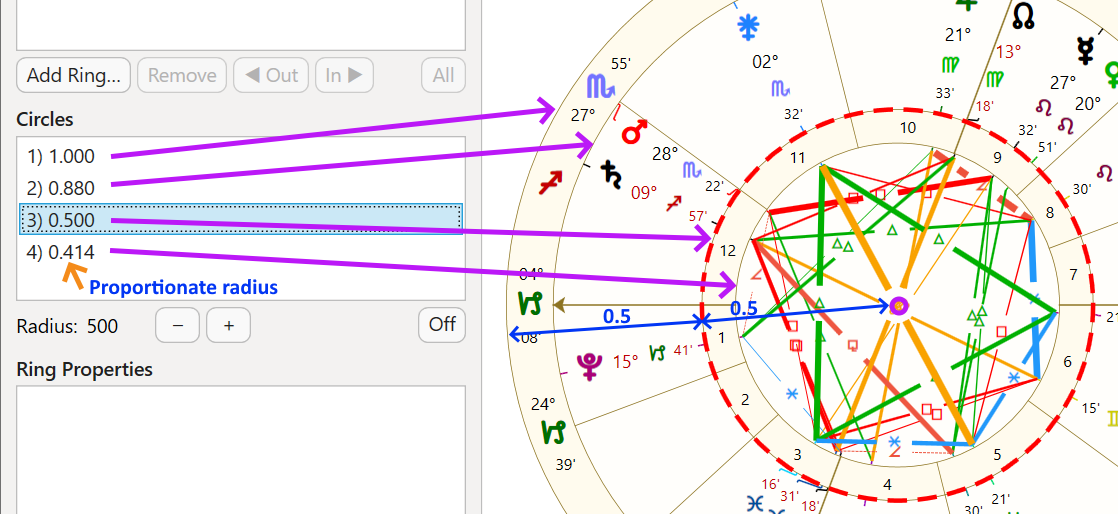Select circle 4) 0.414 in the list
Screen dimensions: 1118x514
point(241,252)
